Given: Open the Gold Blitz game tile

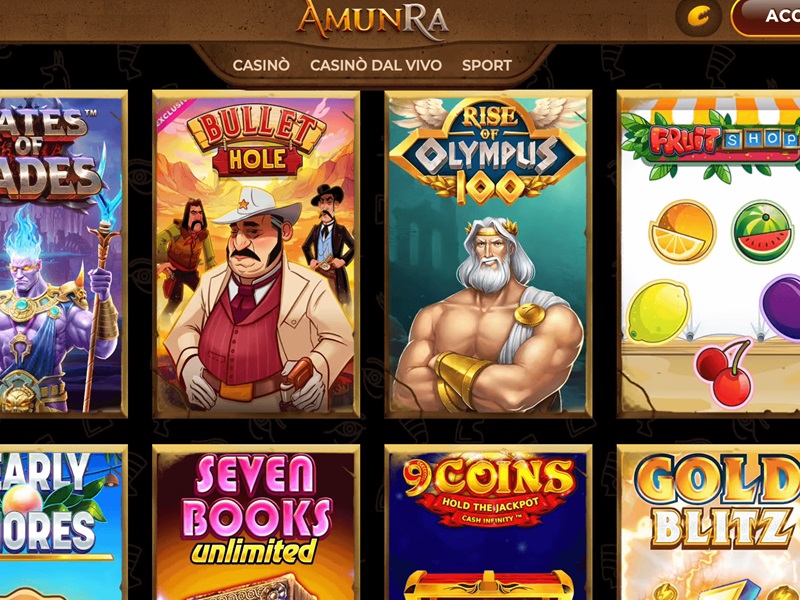Looking at the screenshot, I should (709, 522).
